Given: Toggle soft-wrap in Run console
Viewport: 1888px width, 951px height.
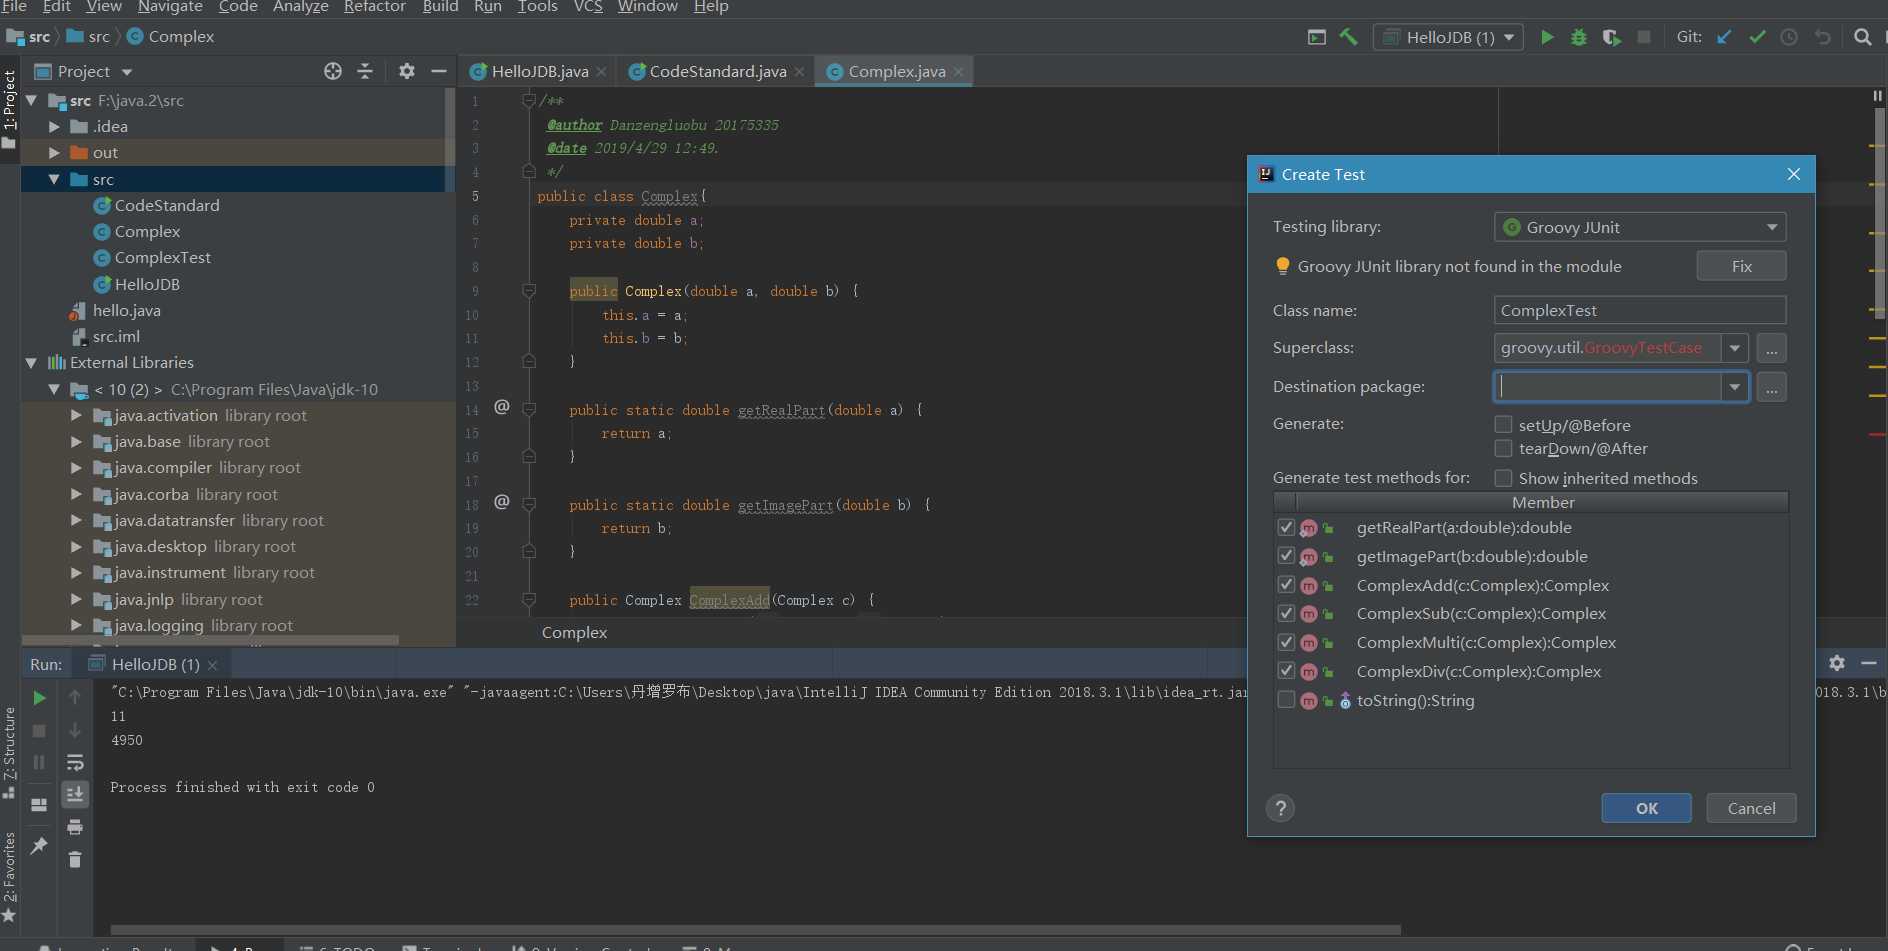Looking at the screenshot, I should (x=75, y=763).
